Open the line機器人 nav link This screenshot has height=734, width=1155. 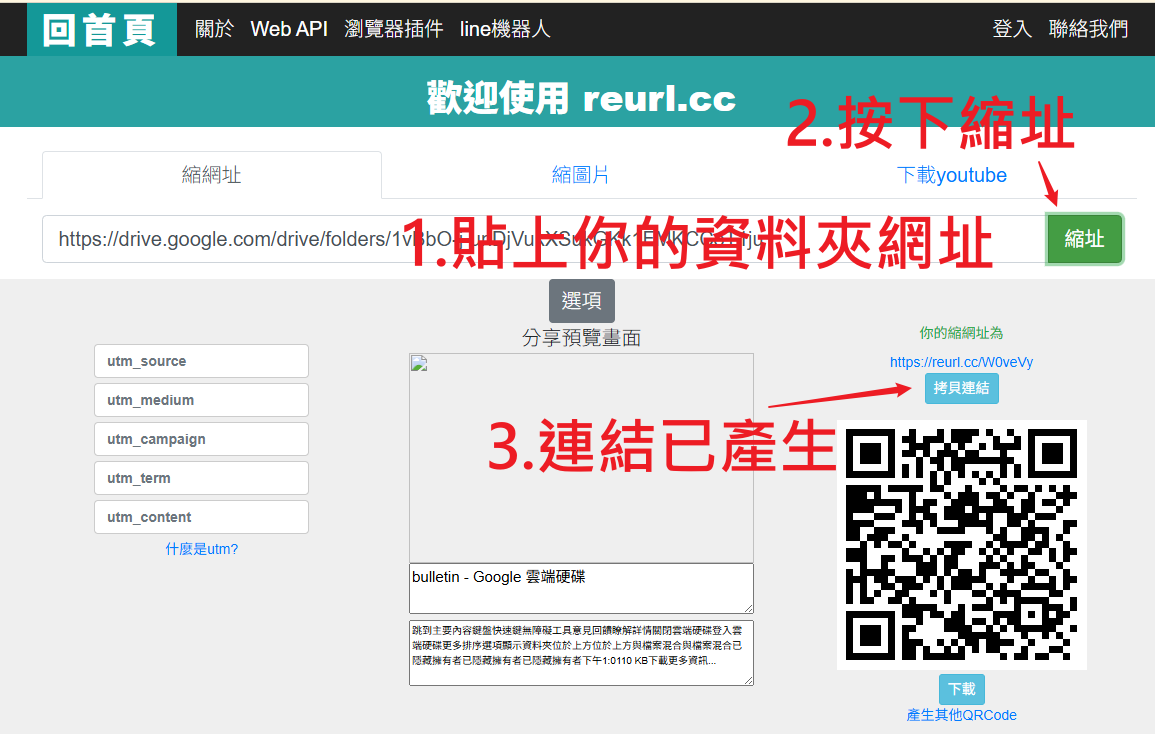[x=505, y=29]
